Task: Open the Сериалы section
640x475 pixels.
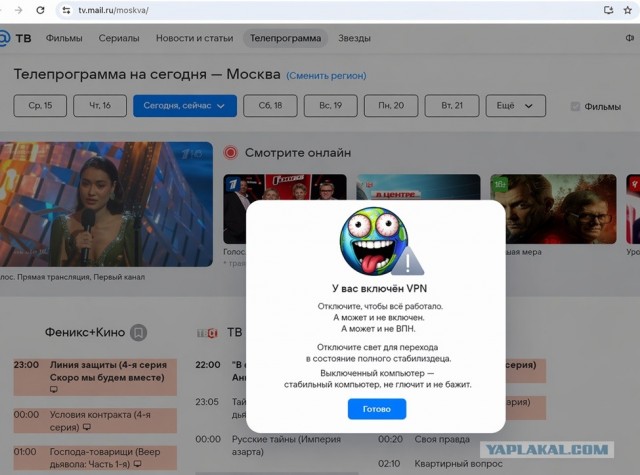Action: 119,38
